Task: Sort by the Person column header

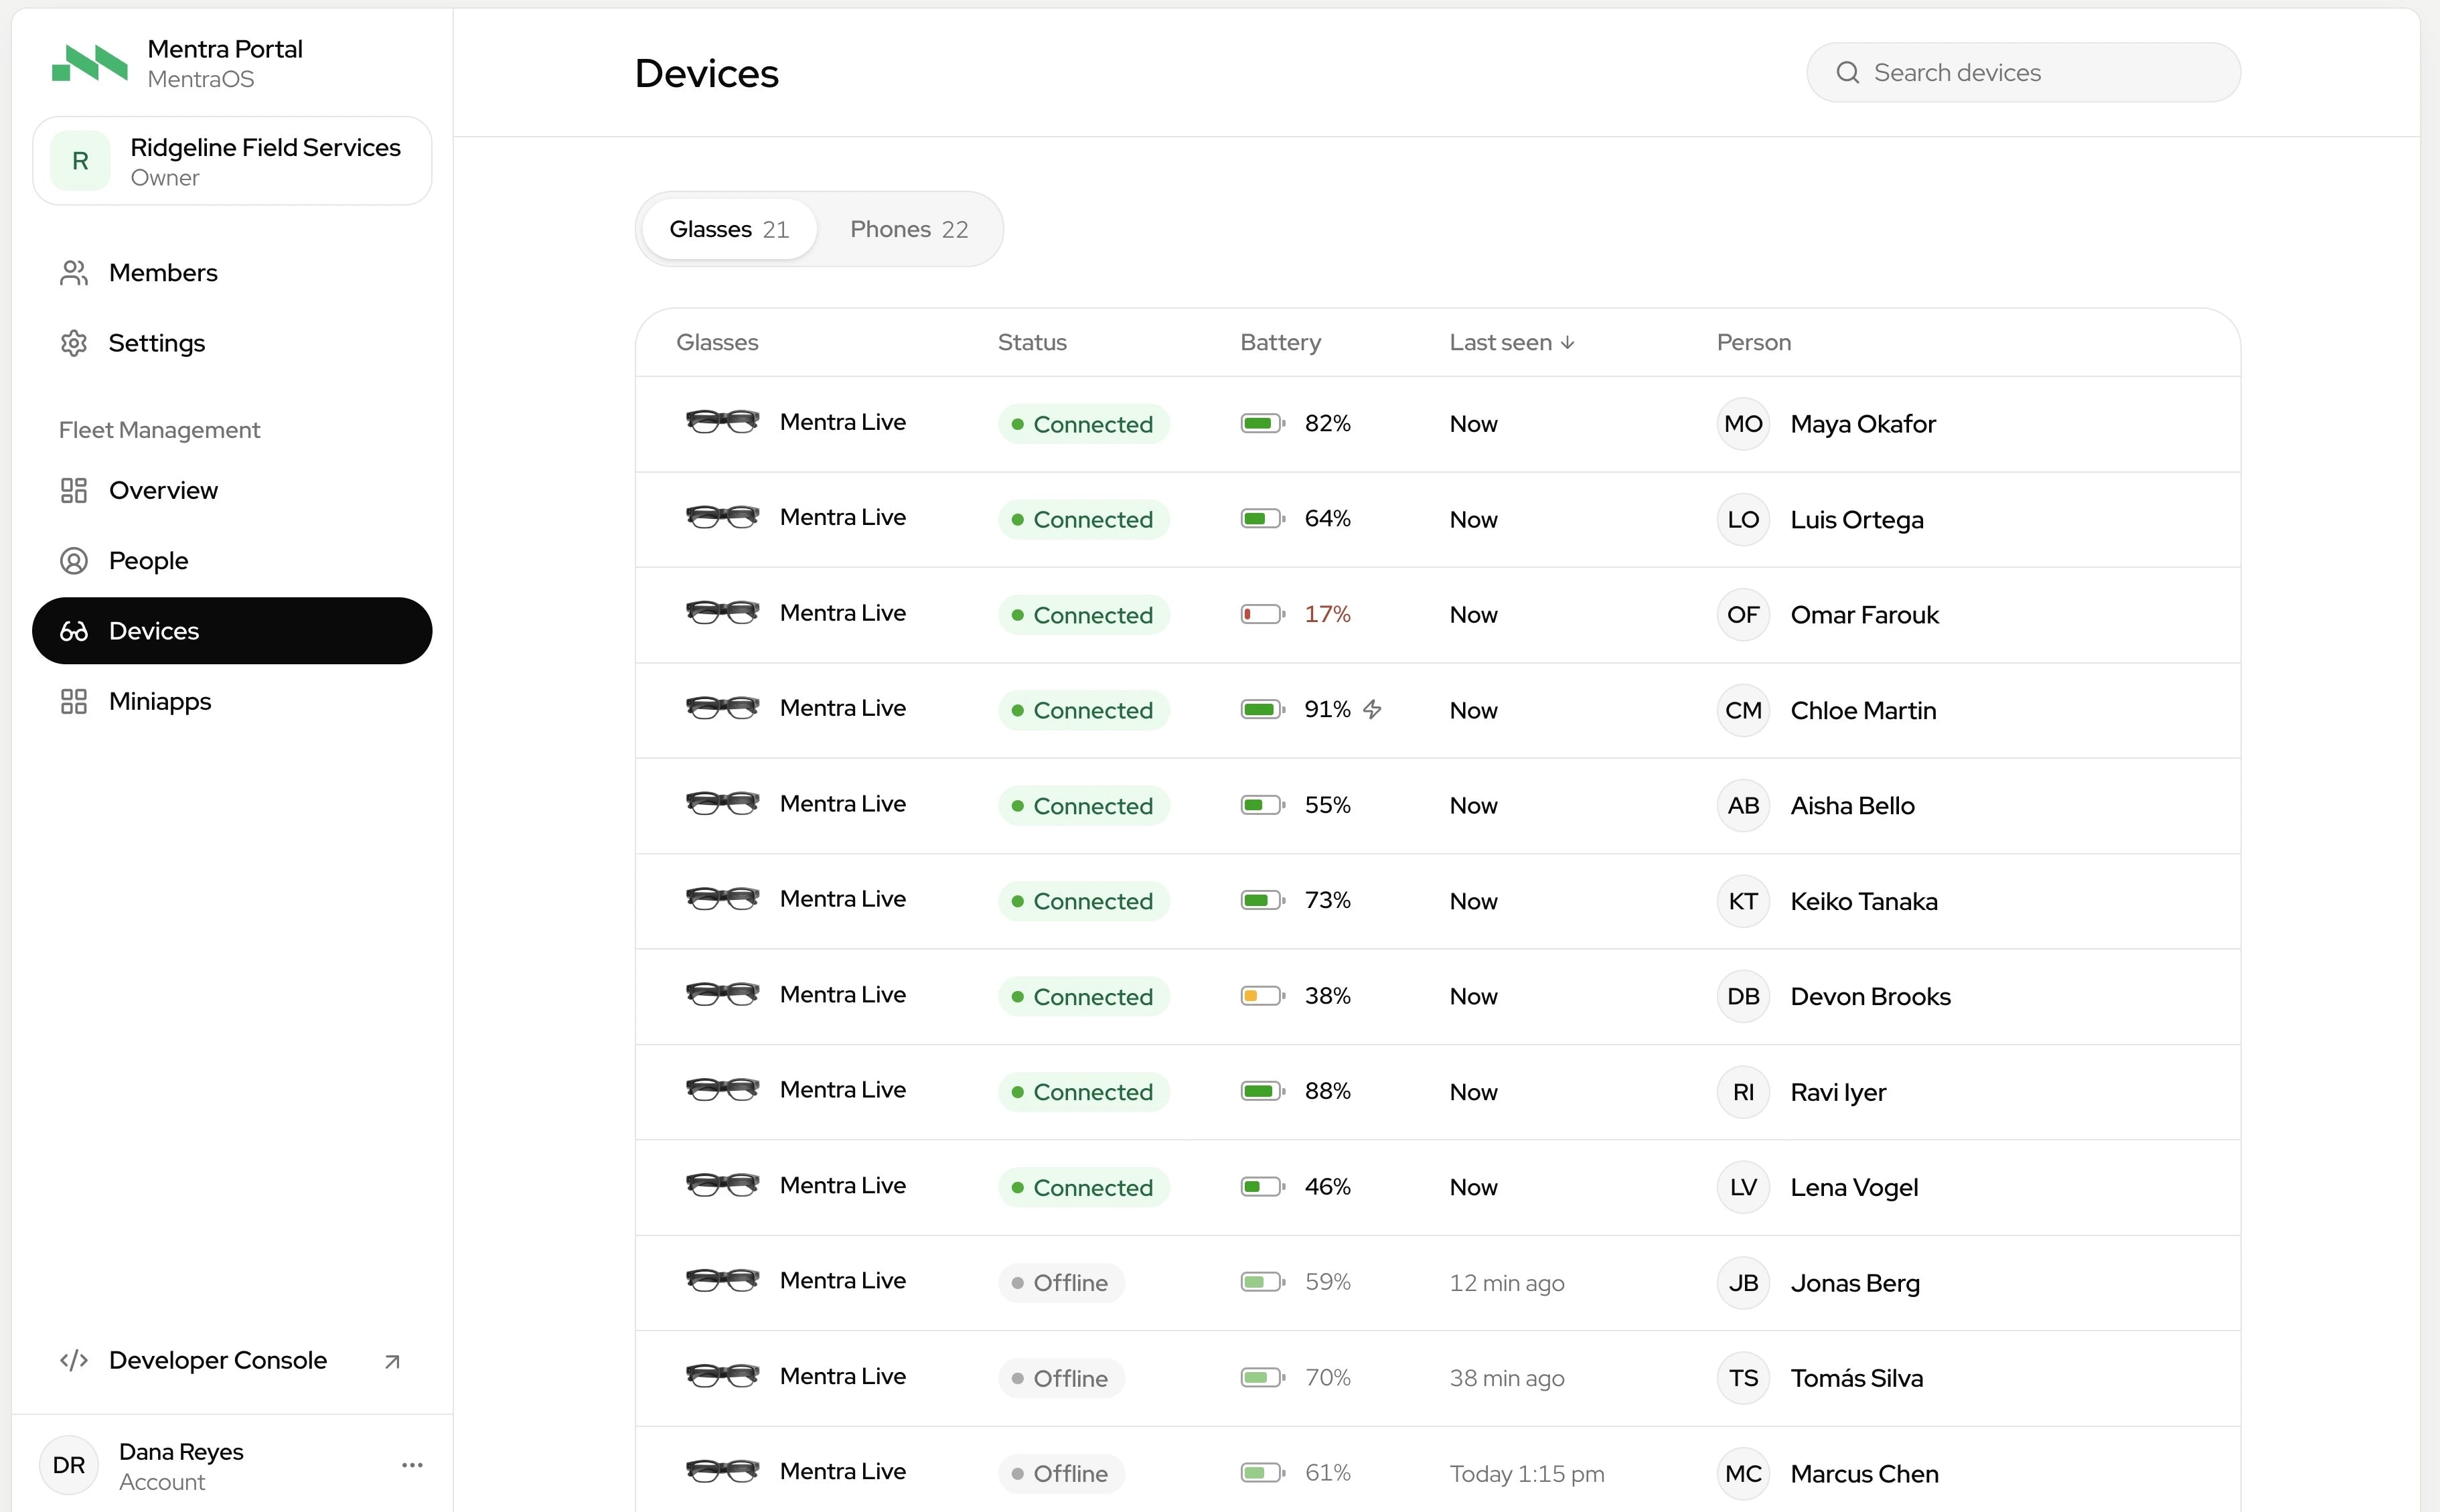Action: [1754, 342]
